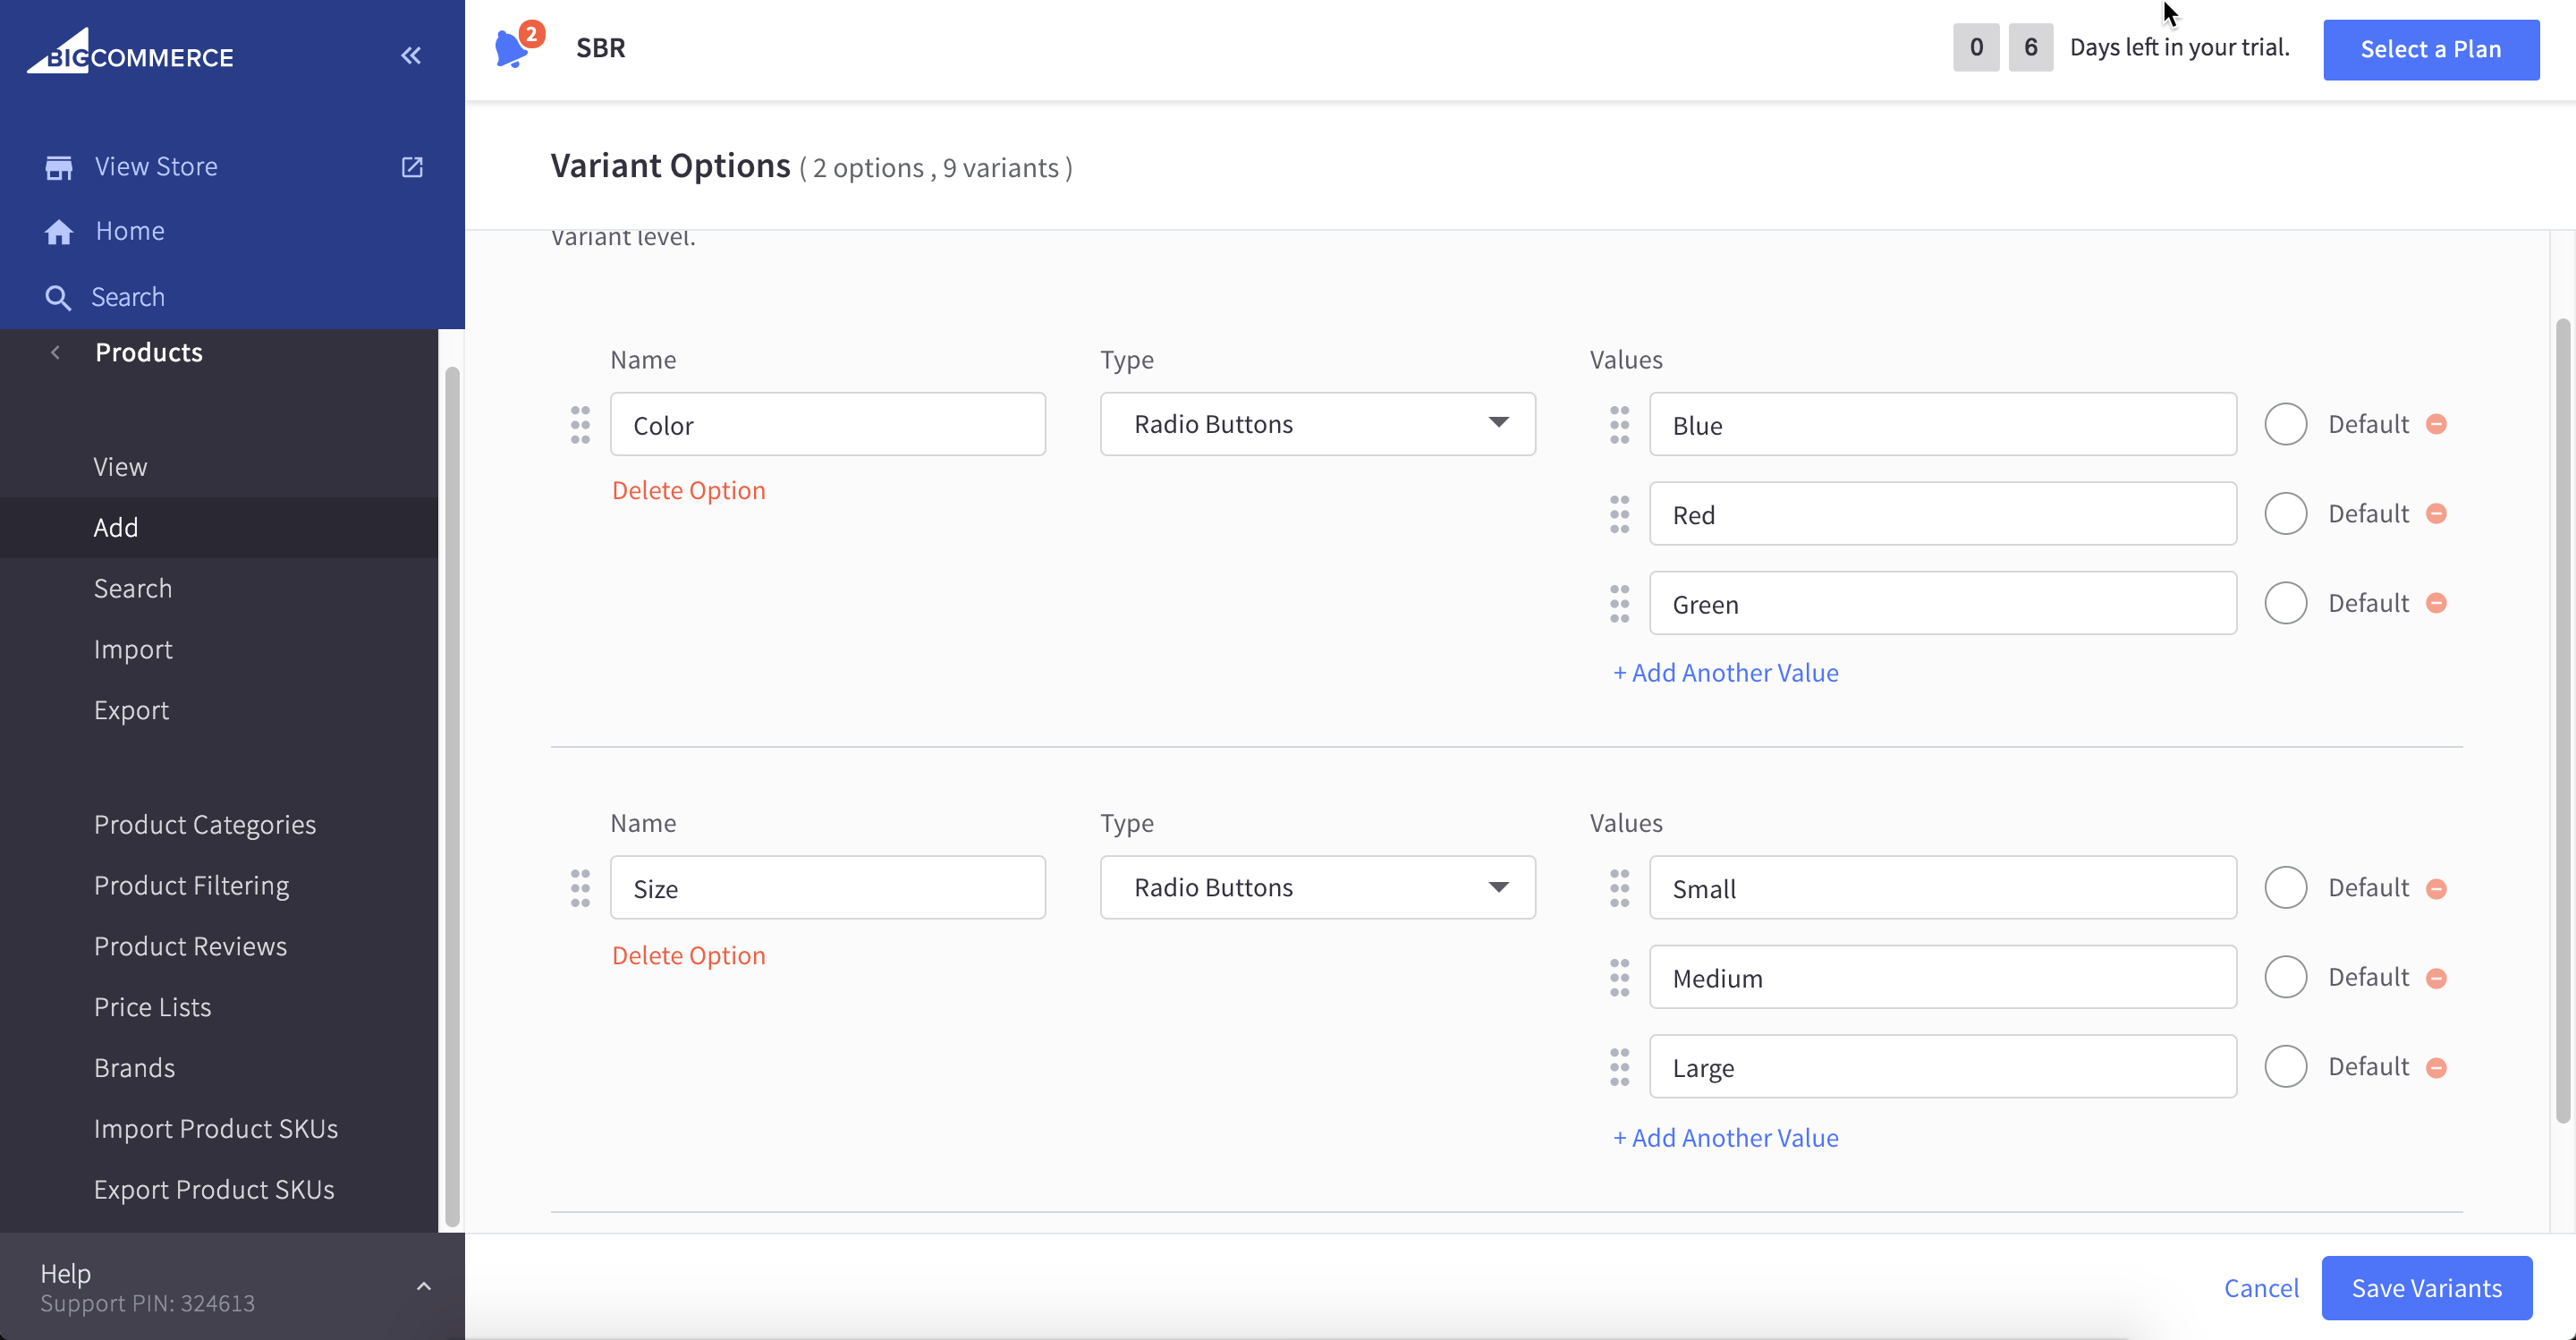The width and height of the screenshot is (2576, 1340).
Task: Set Small as default value
Action: click(2286, 887)
